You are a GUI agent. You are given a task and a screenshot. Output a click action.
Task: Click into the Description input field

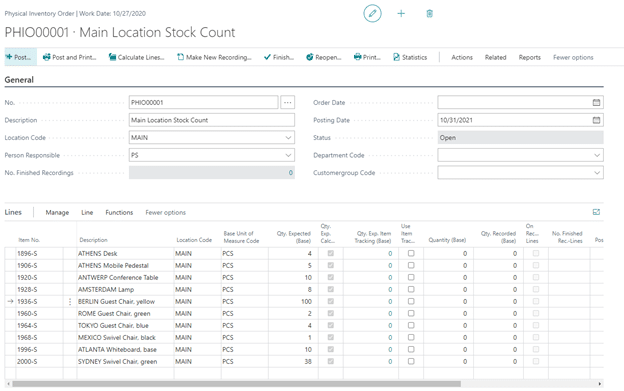click(212, 120)
